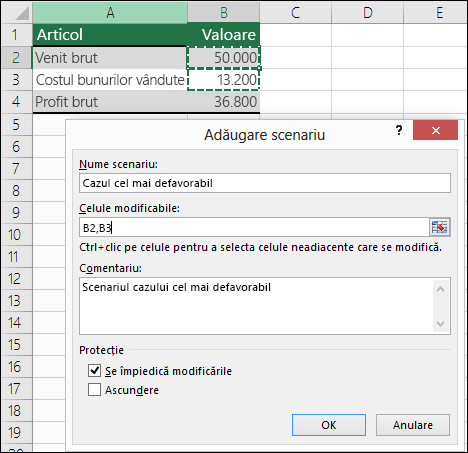Click into the Comentariu text area
The height and width of the screenshot is (453, 468).
tap(256, 306)
